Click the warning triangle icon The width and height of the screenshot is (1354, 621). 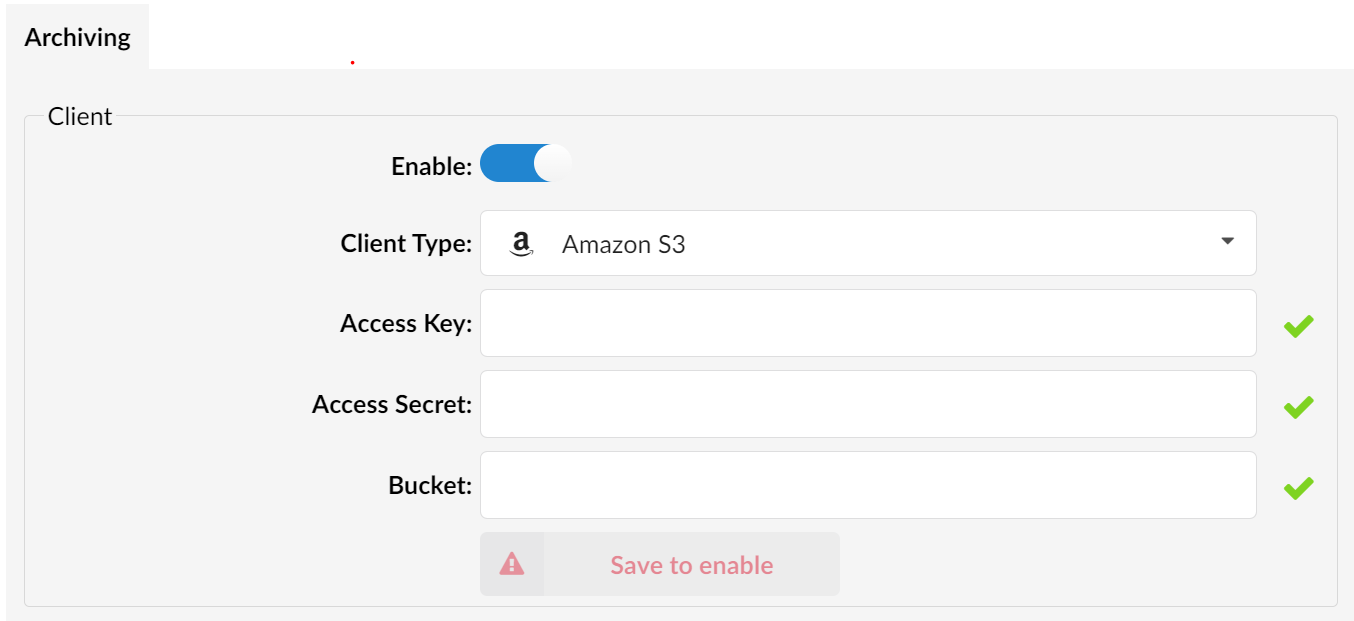point(512,564)
